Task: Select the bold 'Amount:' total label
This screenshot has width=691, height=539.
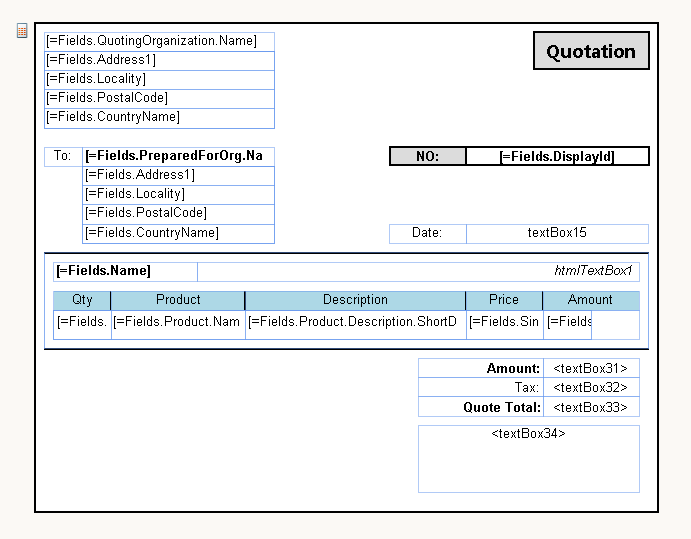Action: [x=481, y=368]
